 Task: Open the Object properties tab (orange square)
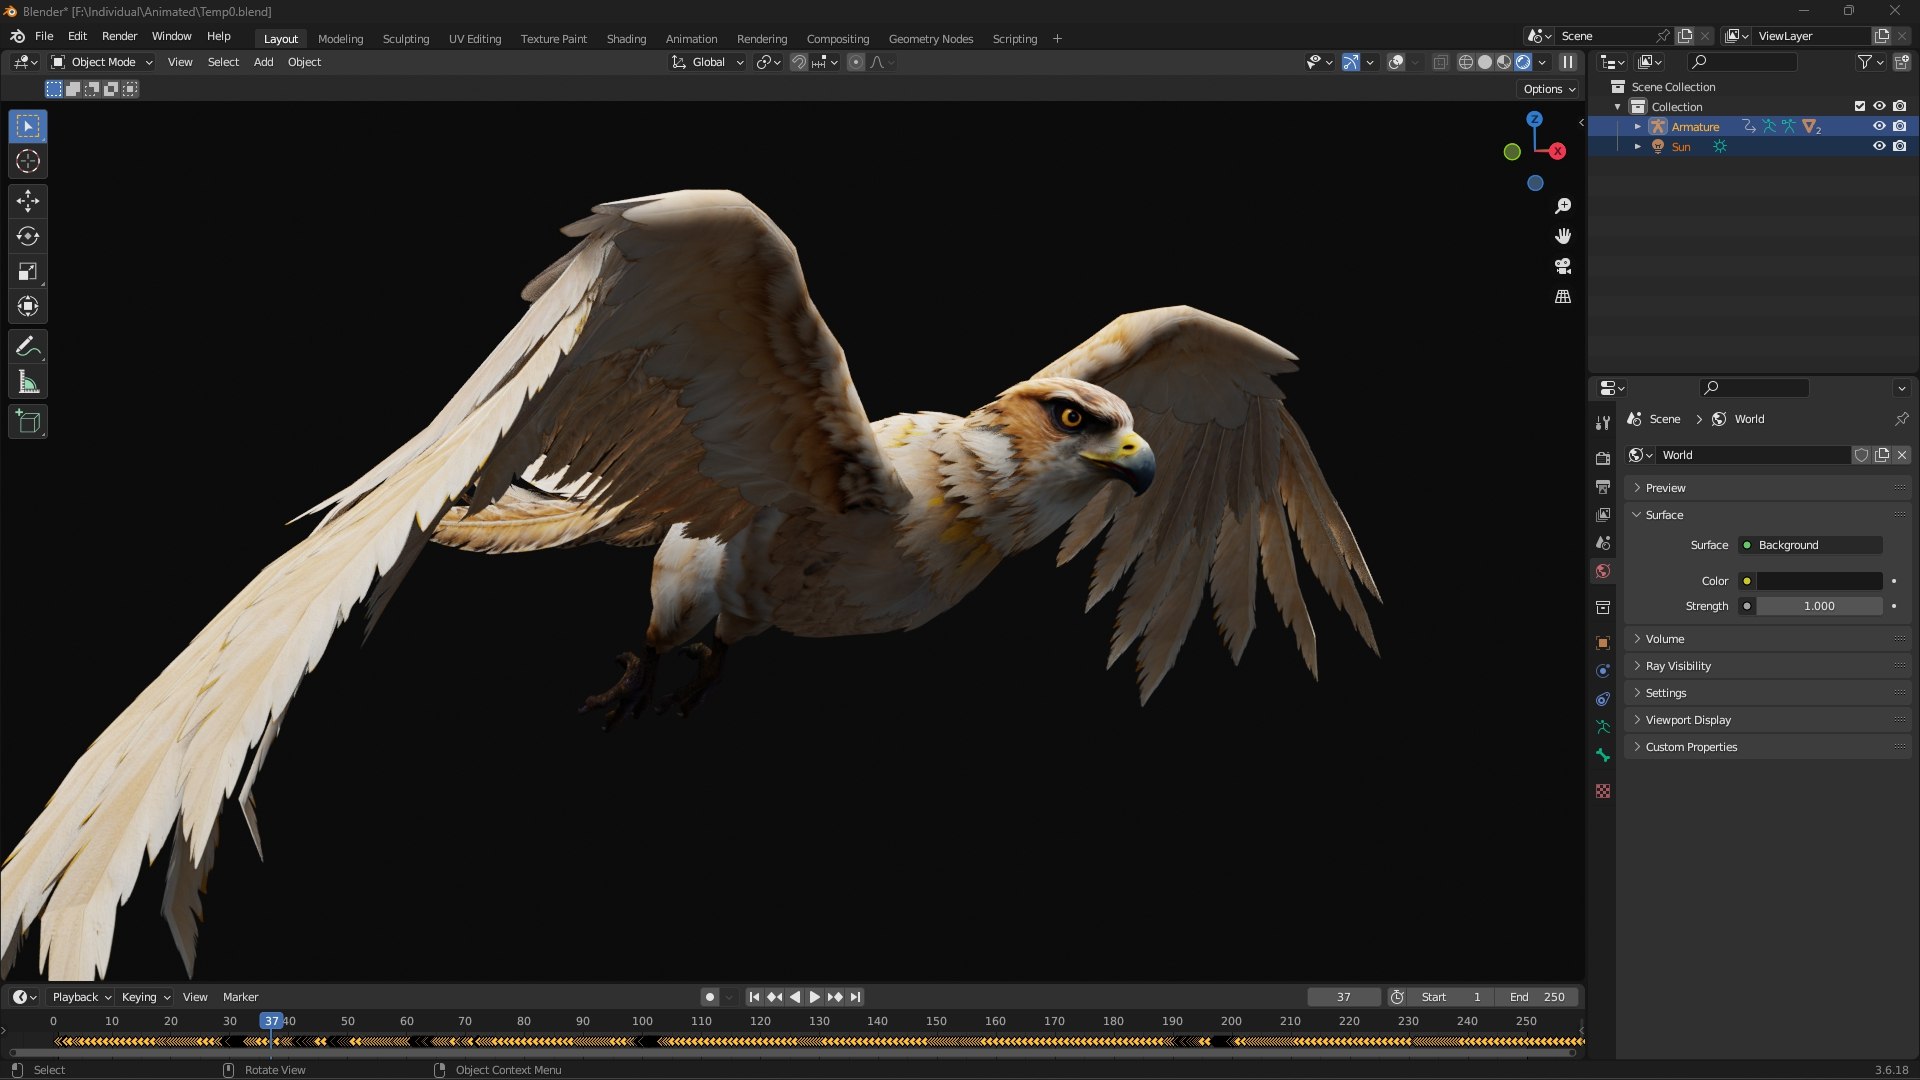pos(1603,643)
